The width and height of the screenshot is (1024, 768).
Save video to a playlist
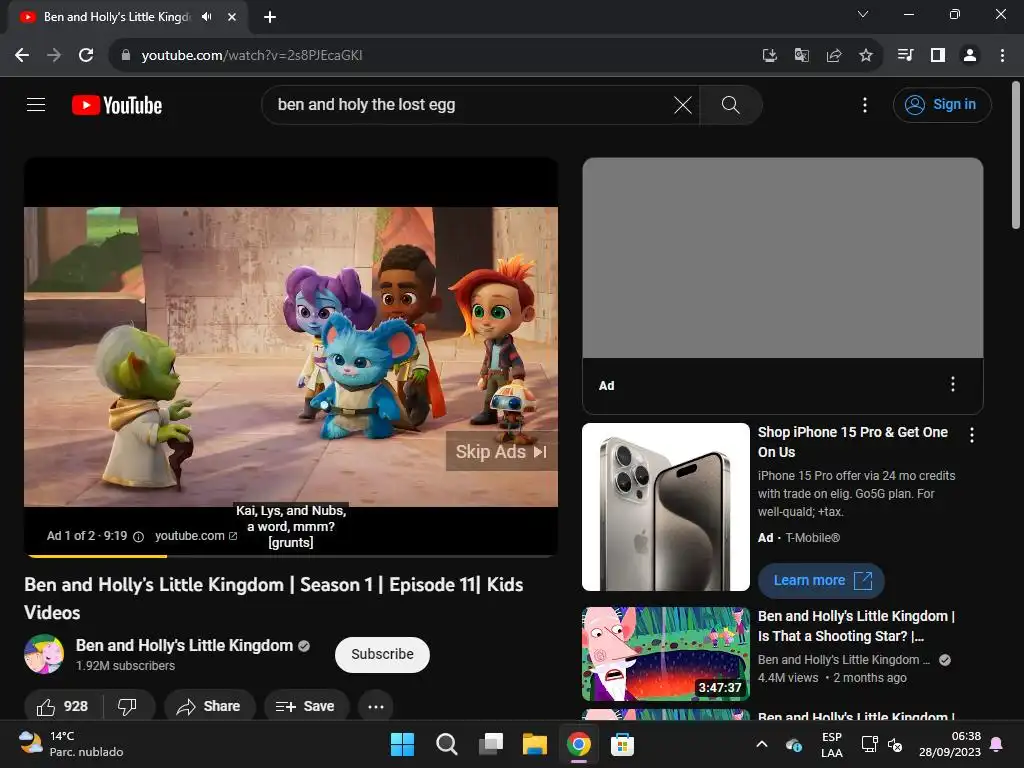(306, 706)
